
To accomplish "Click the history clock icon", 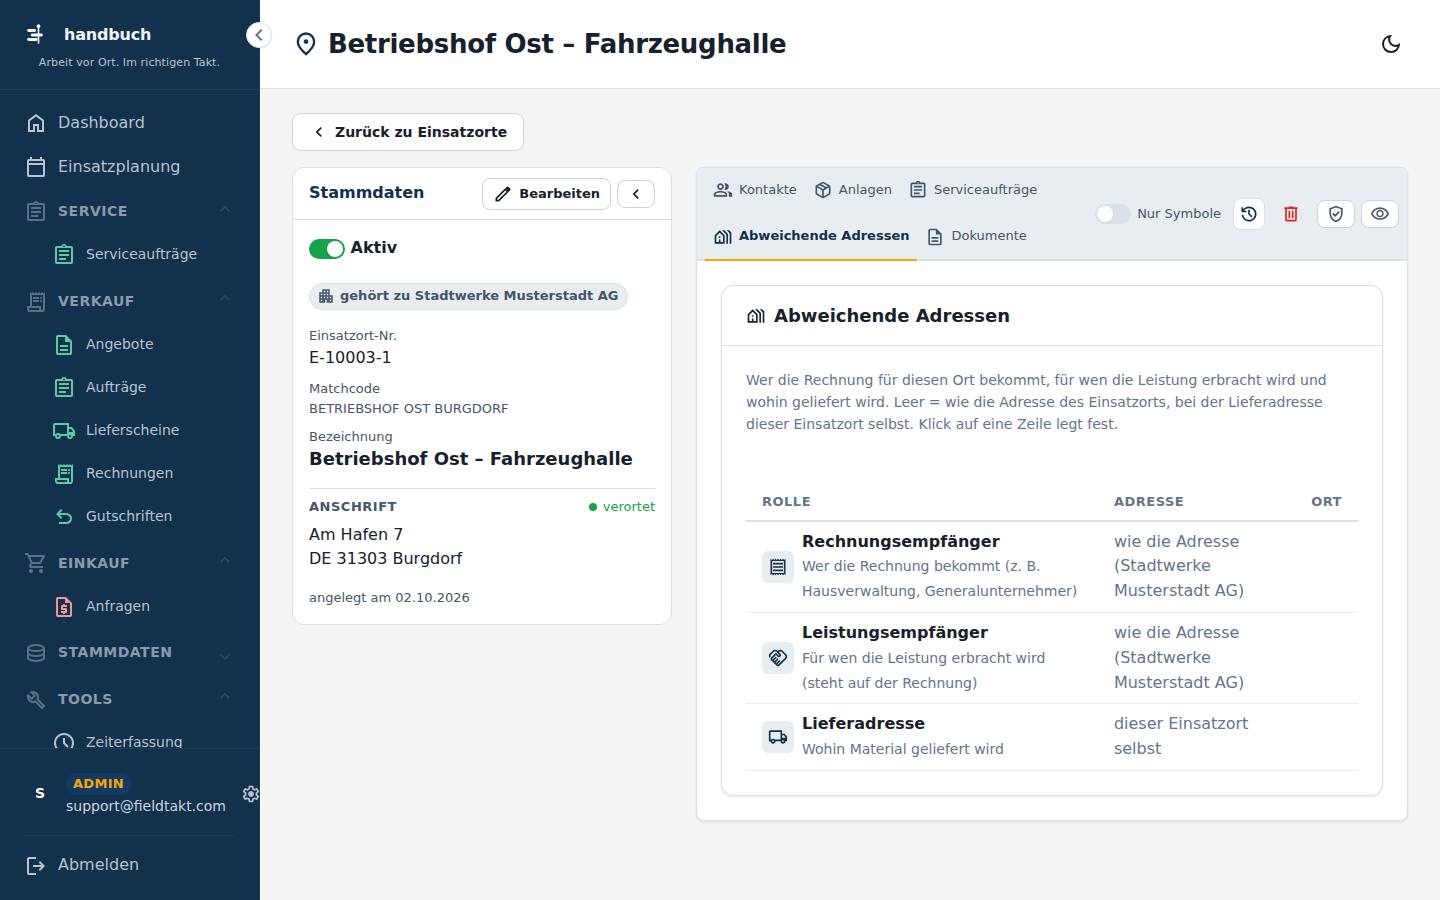I will (x=1249, y=214).
